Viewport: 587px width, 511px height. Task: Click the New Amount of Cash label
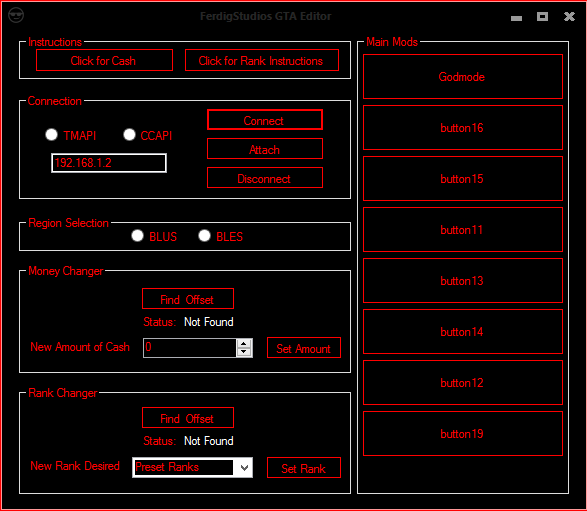(x=80, y=347)
